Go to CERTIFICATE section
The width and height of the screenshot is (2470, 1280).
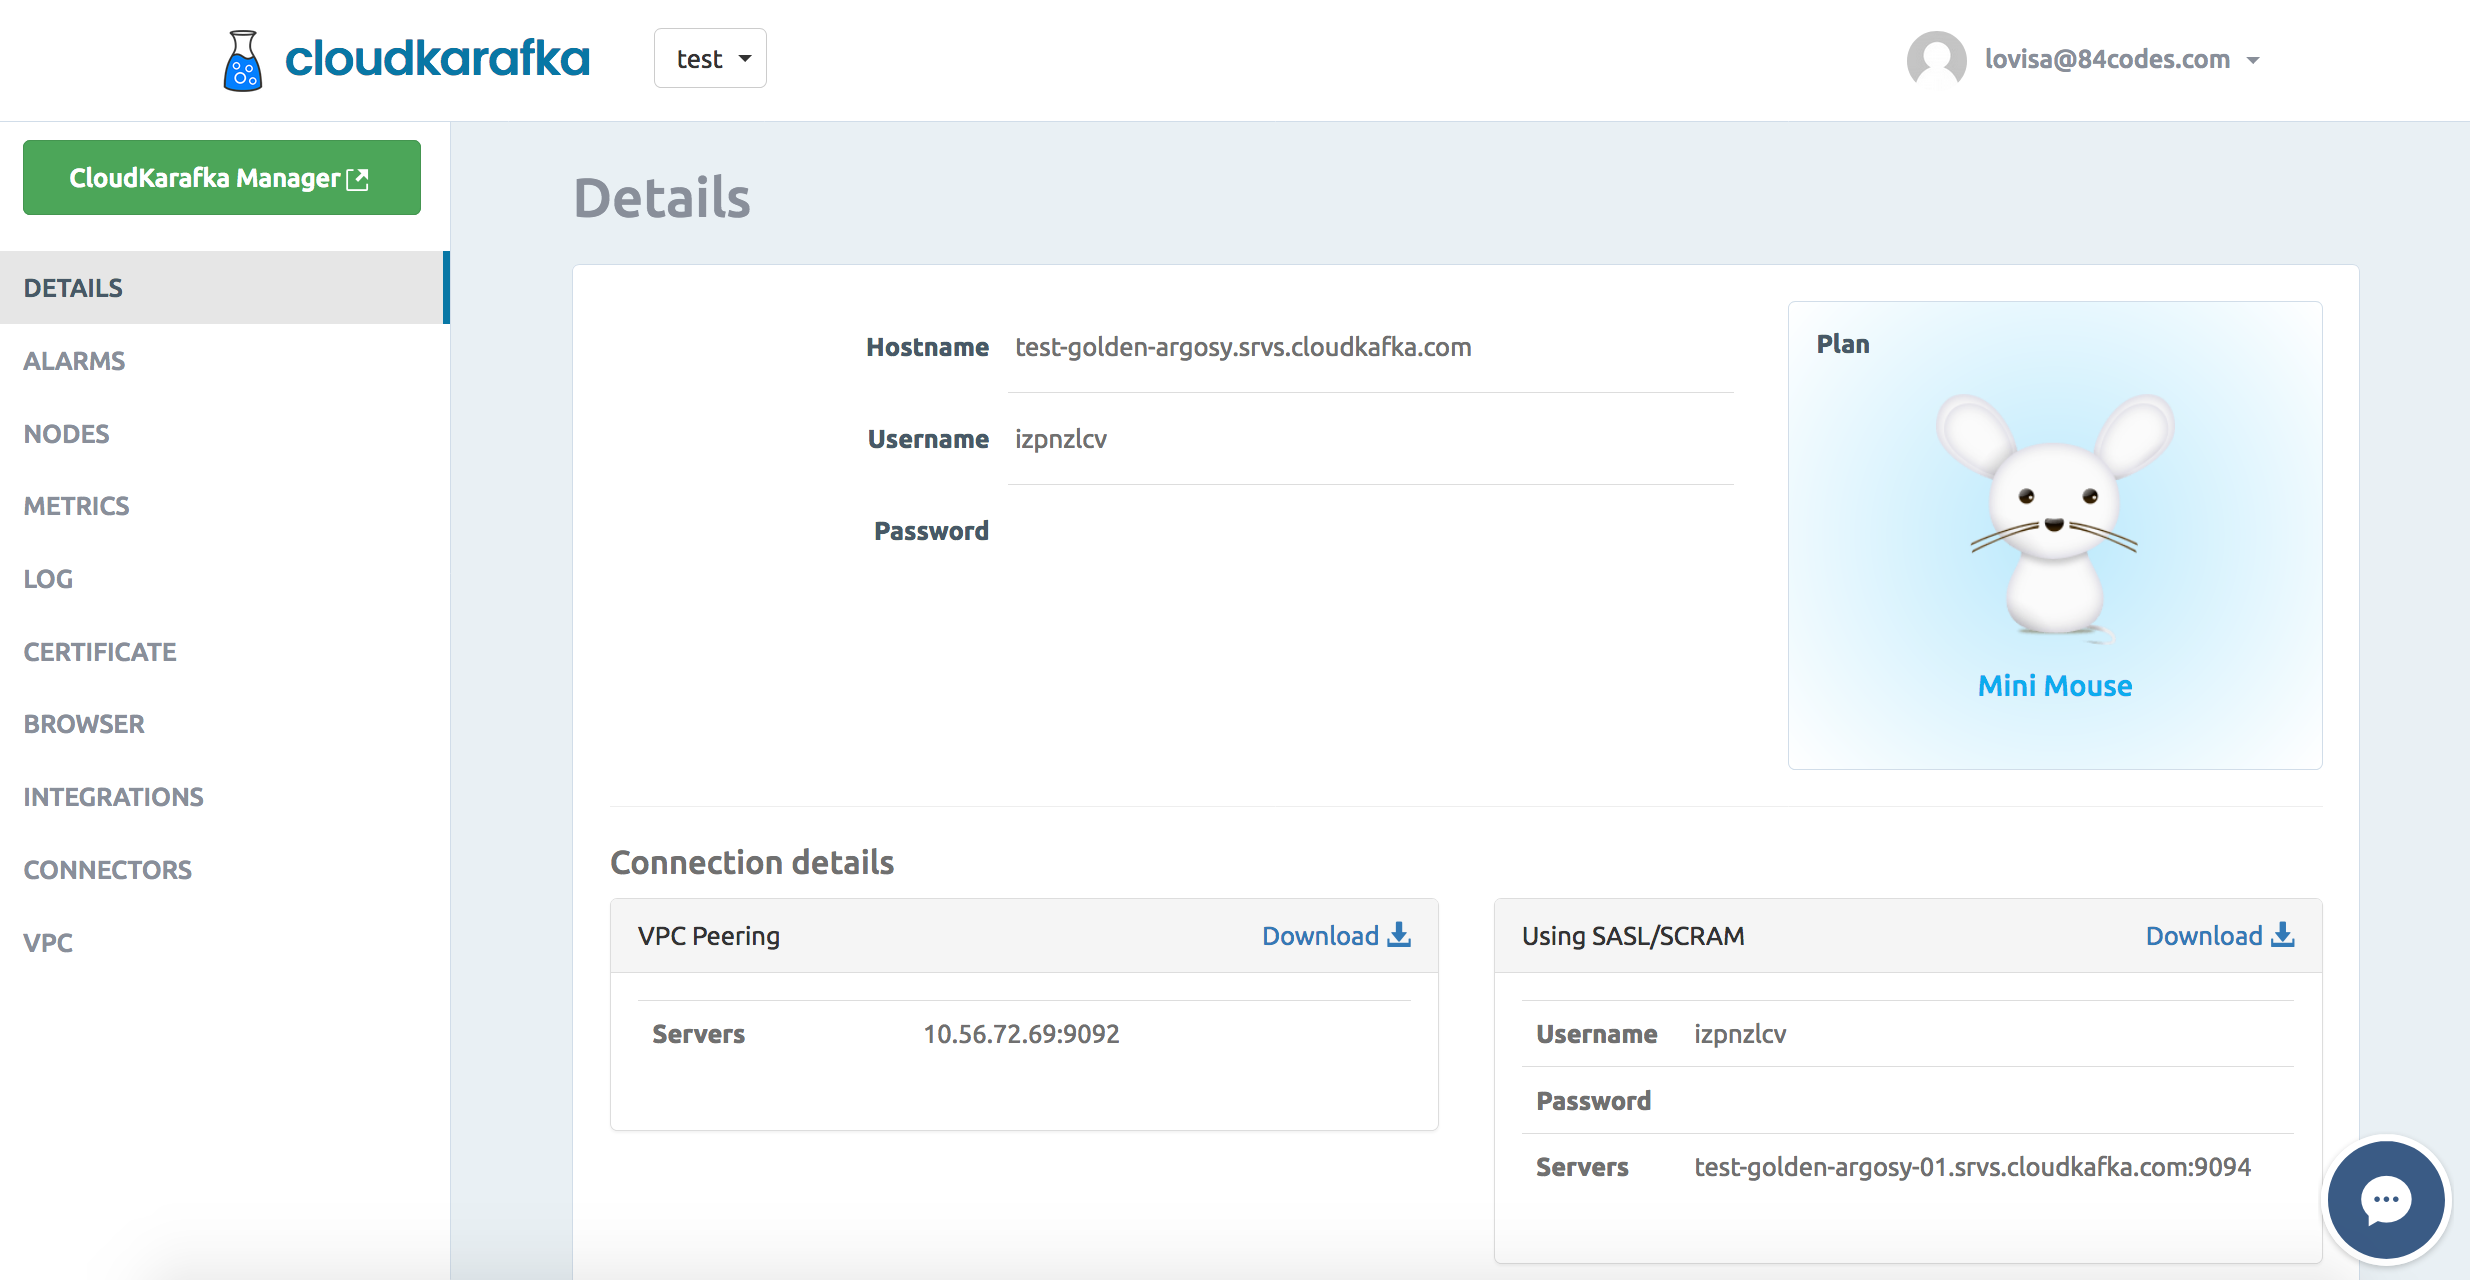point(100,652)
